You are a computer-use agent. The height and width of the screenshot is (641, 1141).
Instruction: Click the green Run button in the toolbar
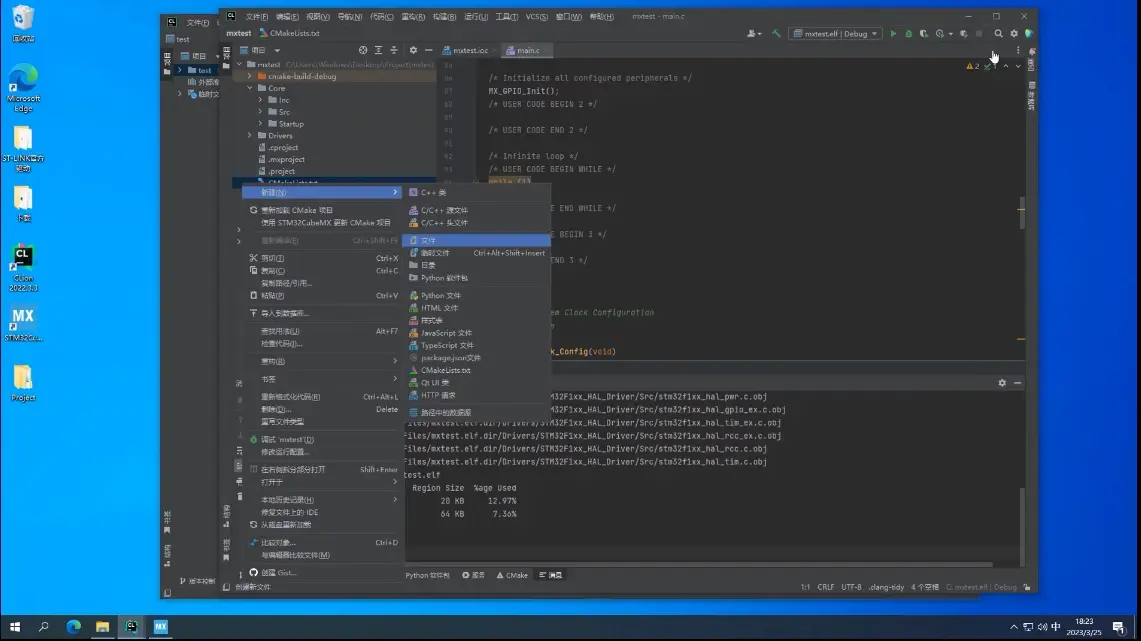pyautogui.click(x=893, y=34)
